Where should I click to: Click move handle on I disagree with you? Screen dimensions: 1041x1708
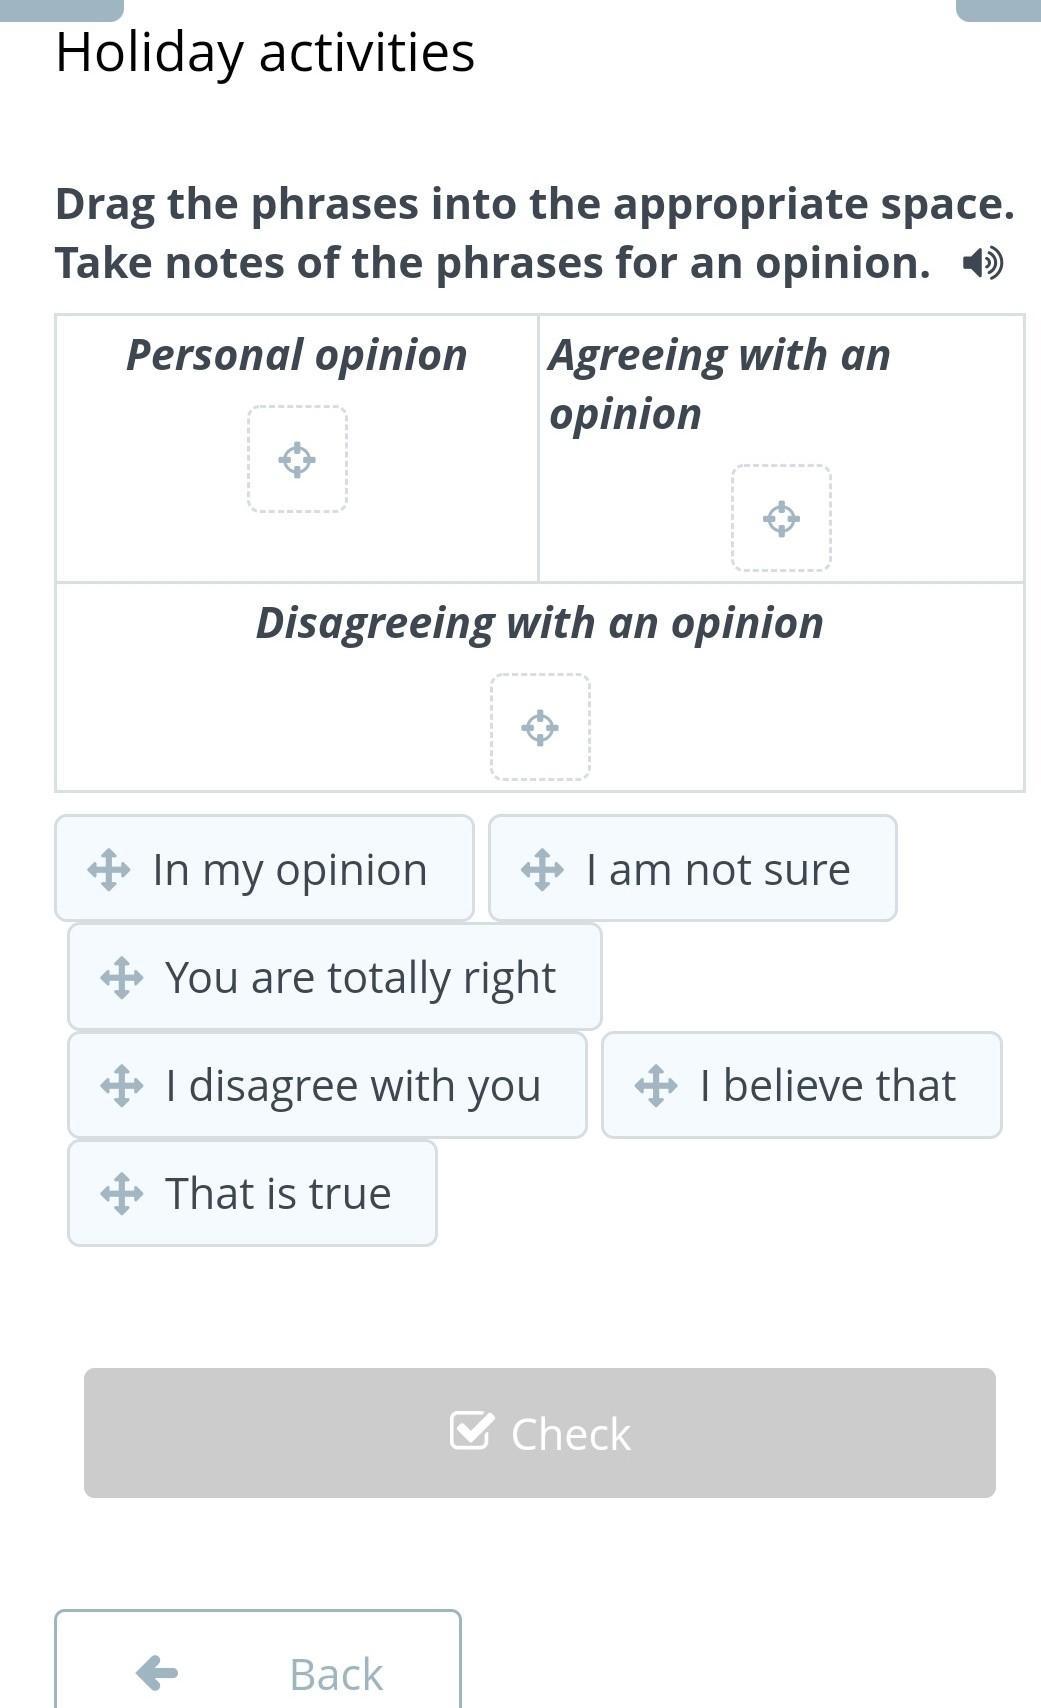(121, 1085)
